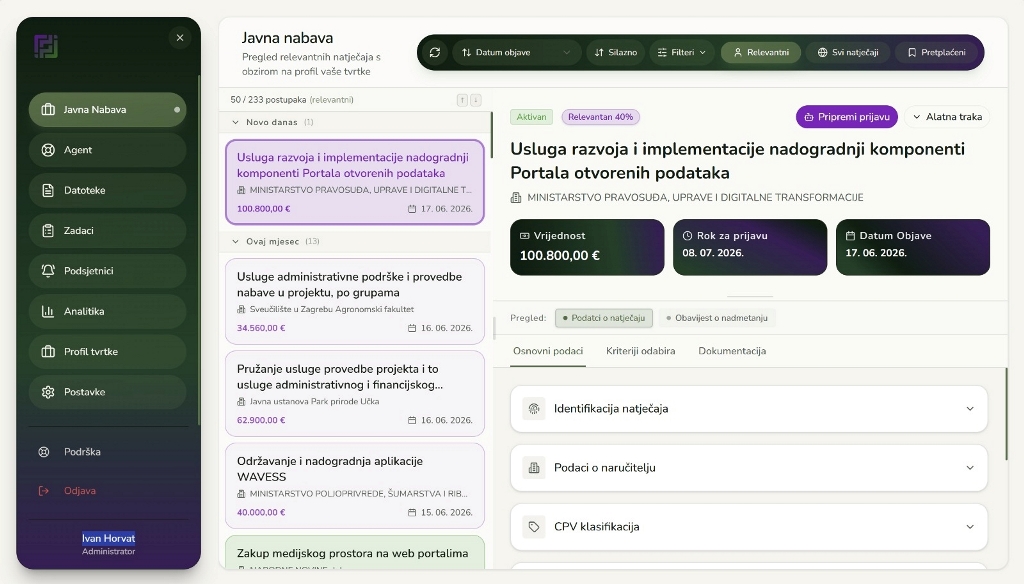The height and width of the screenshot is (584, 1024).
Task: Collapse the Ovaj mjesec group
Action: 235,242
